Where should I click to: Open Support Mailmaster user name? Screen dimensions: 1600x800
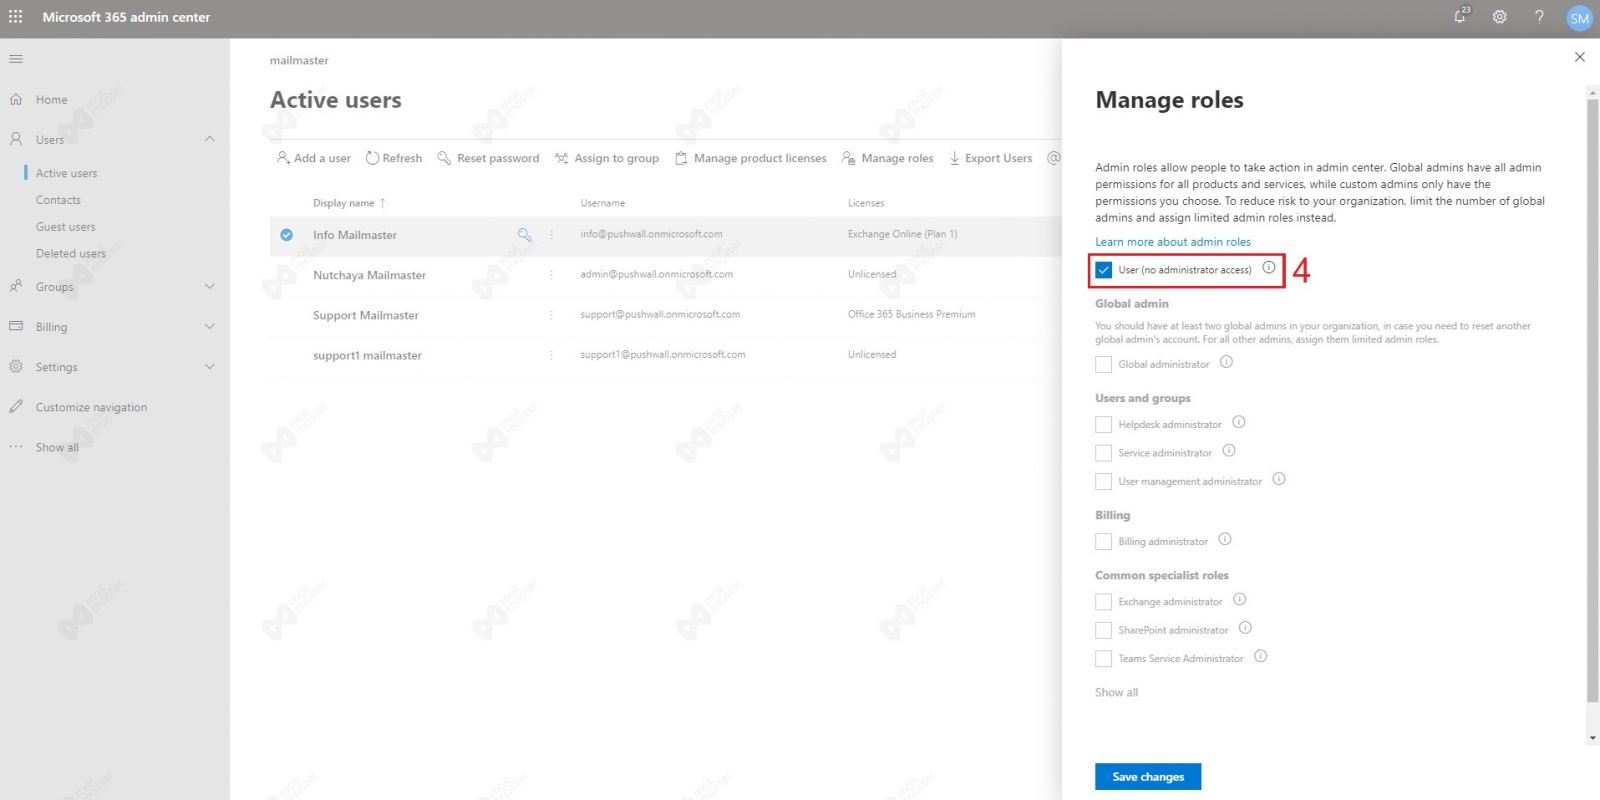point(366,315)
